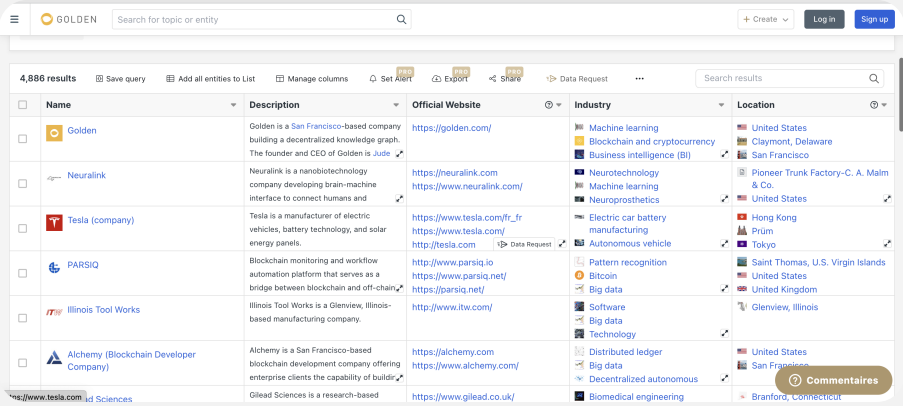Expand Golden description cell arrow icon
903x406 pixels.
pos(399,154)
